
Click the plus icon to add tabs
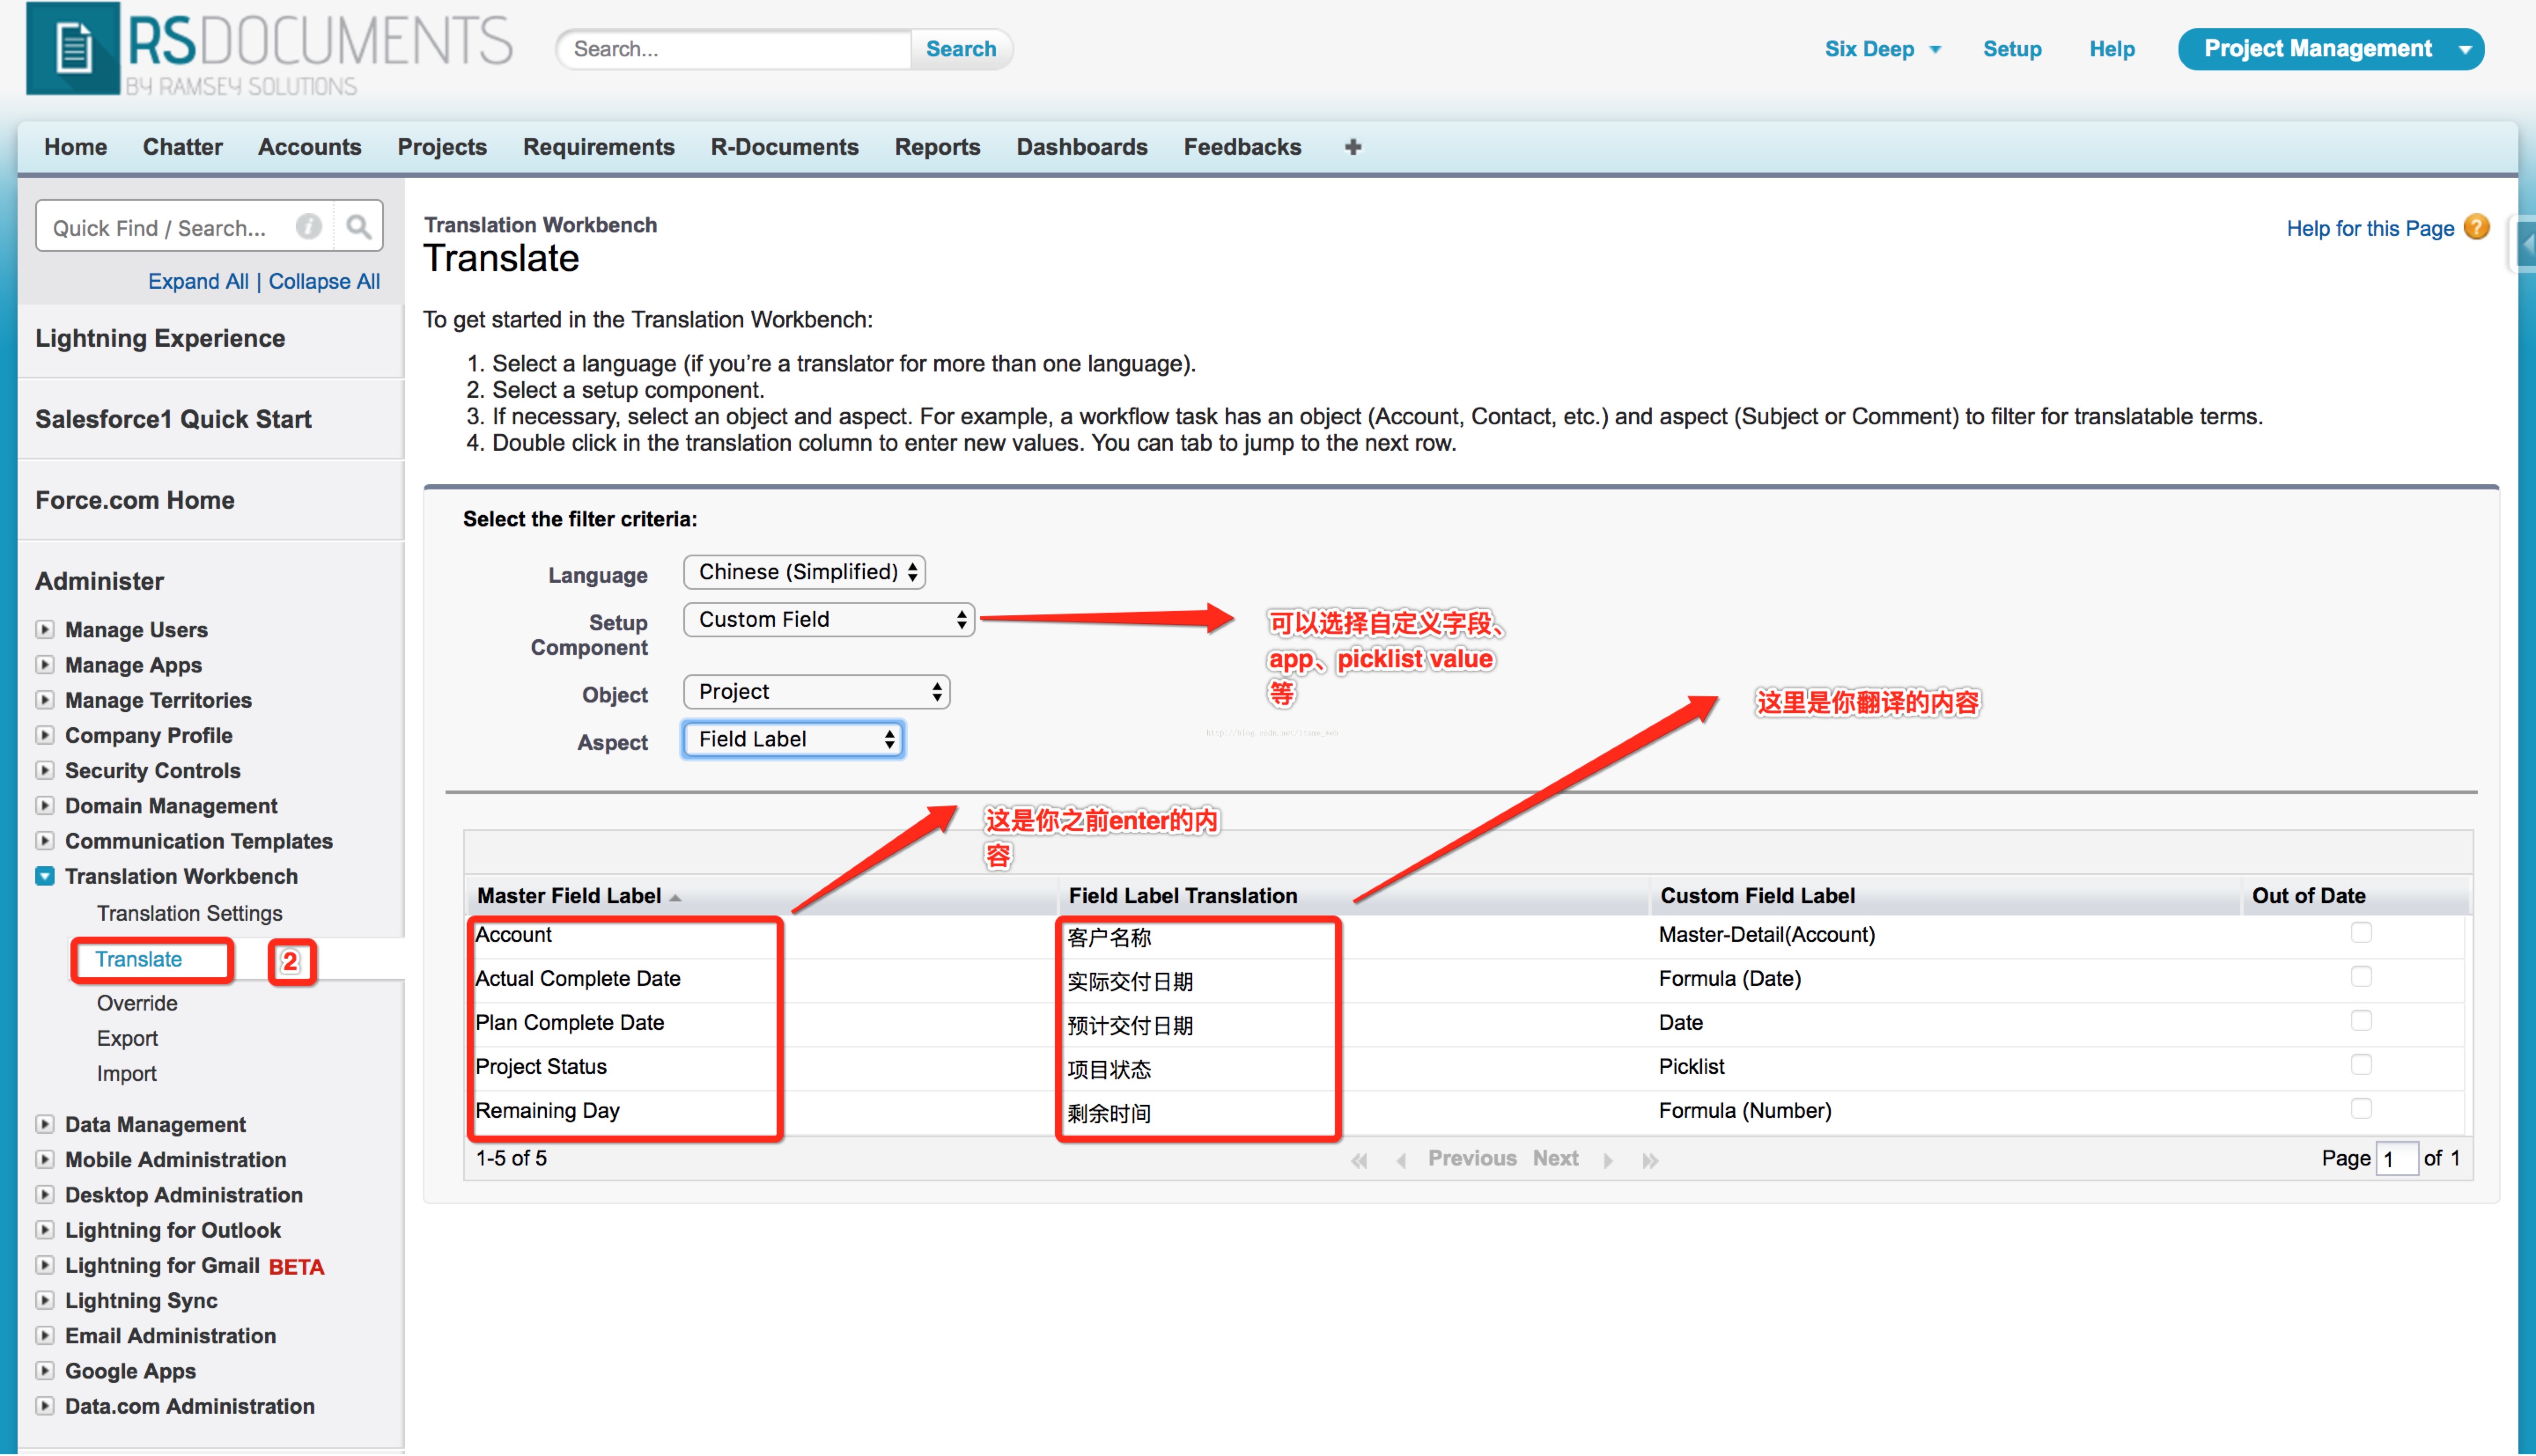point(1352,147)
